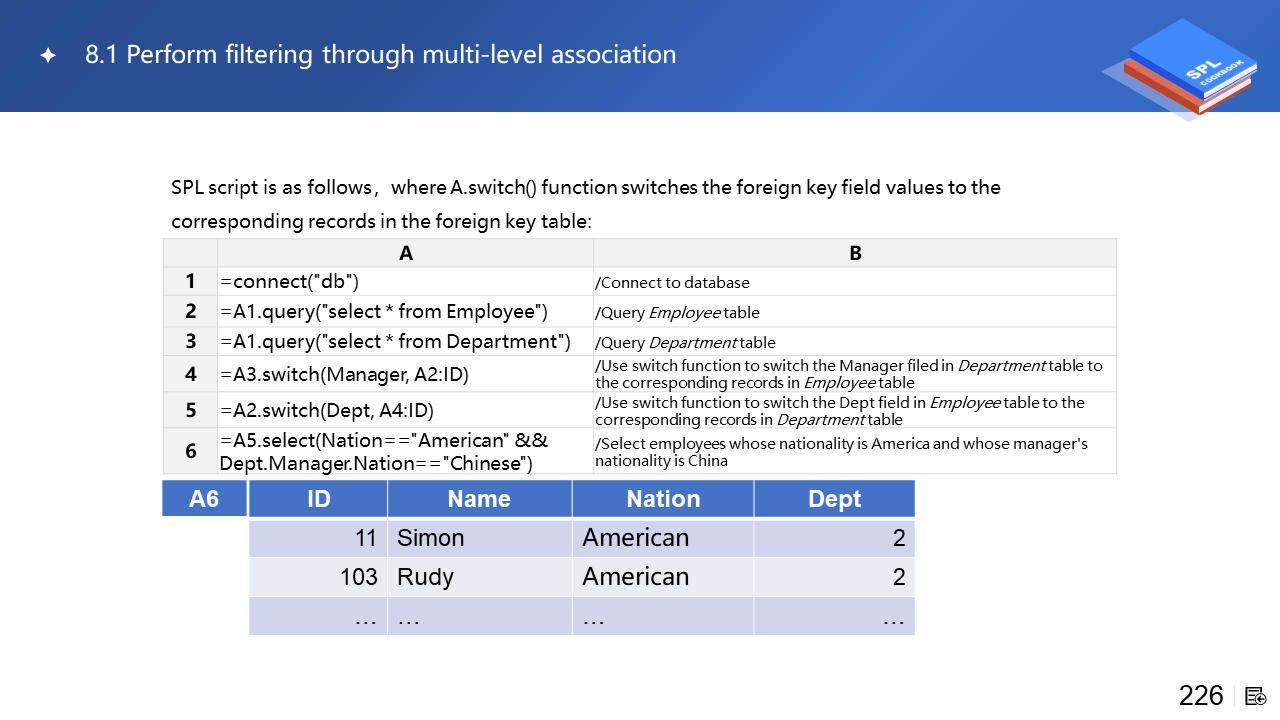Image resolution: width=1280 pixels, height=720 pixels.
Task: Click the =A2.switch(Dept, A4:ID) cell
Action: (x=405, y=410)
